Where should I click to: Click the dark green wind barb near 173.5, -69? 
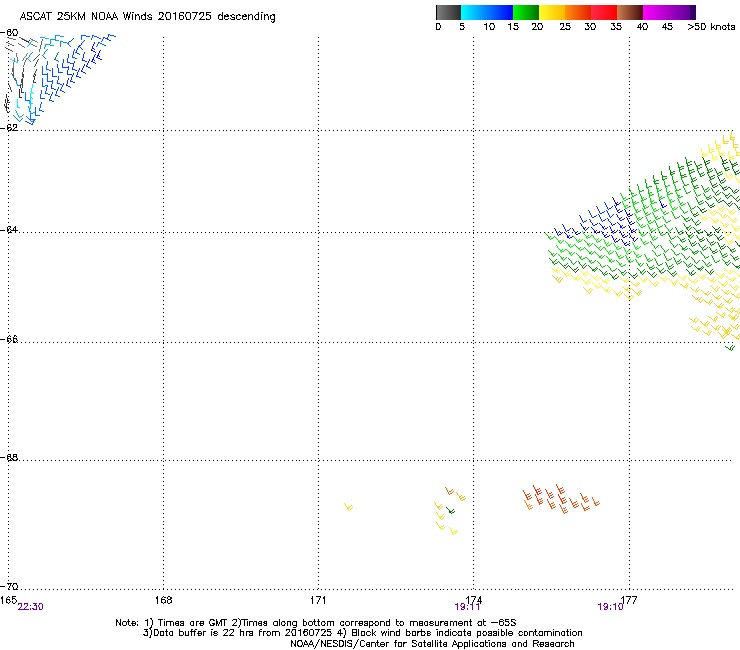point(451,511)
